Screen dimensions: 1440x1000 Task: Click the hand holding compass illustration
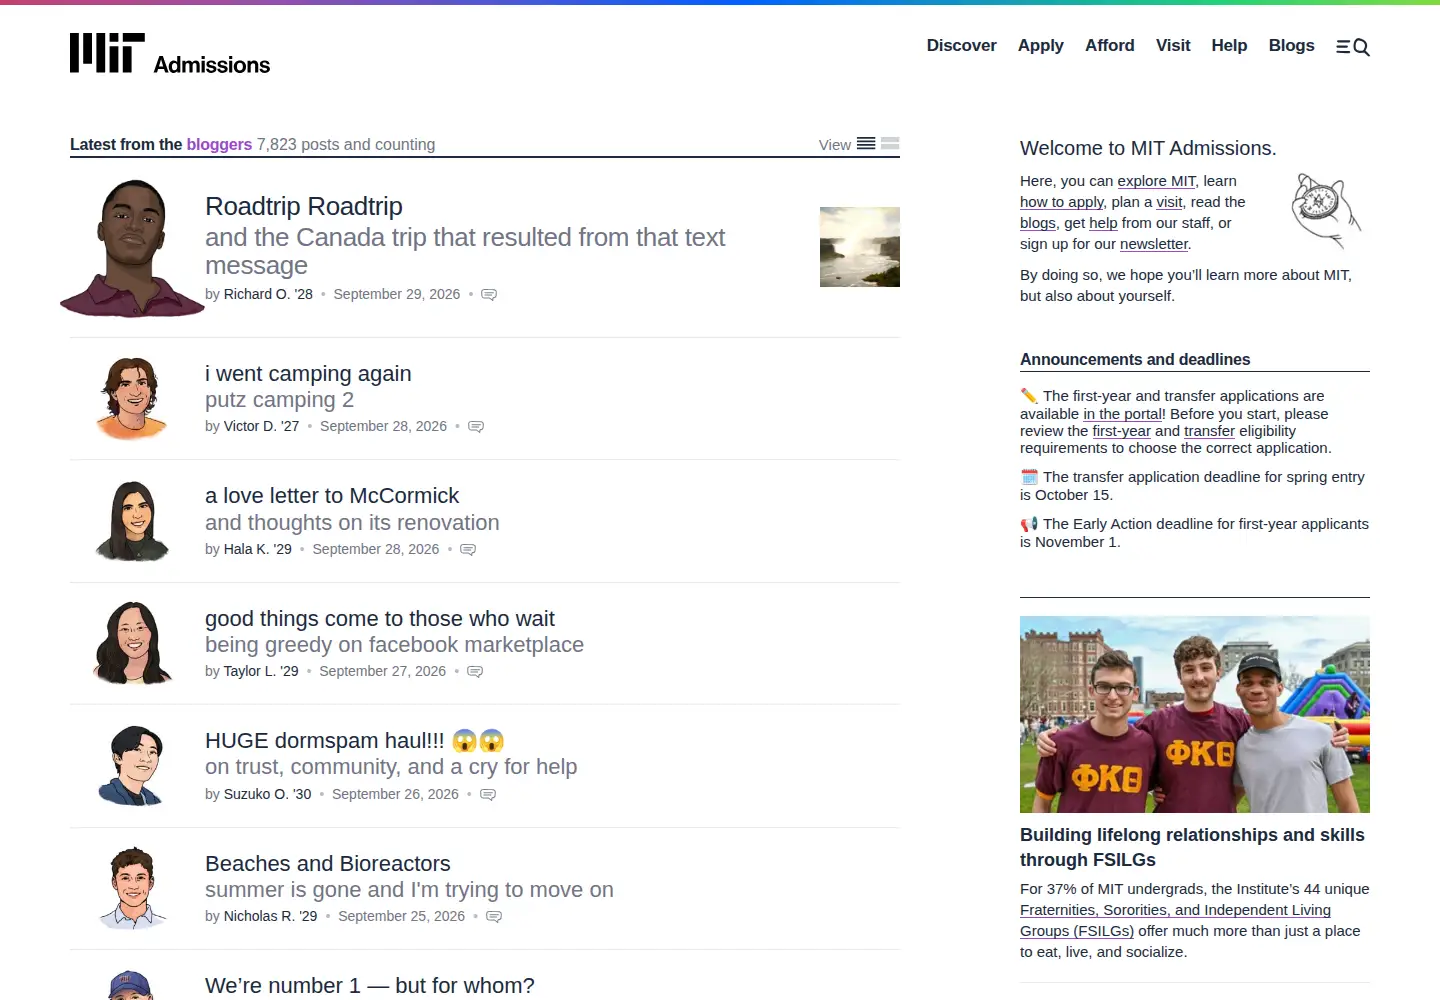pos(1325,210)
